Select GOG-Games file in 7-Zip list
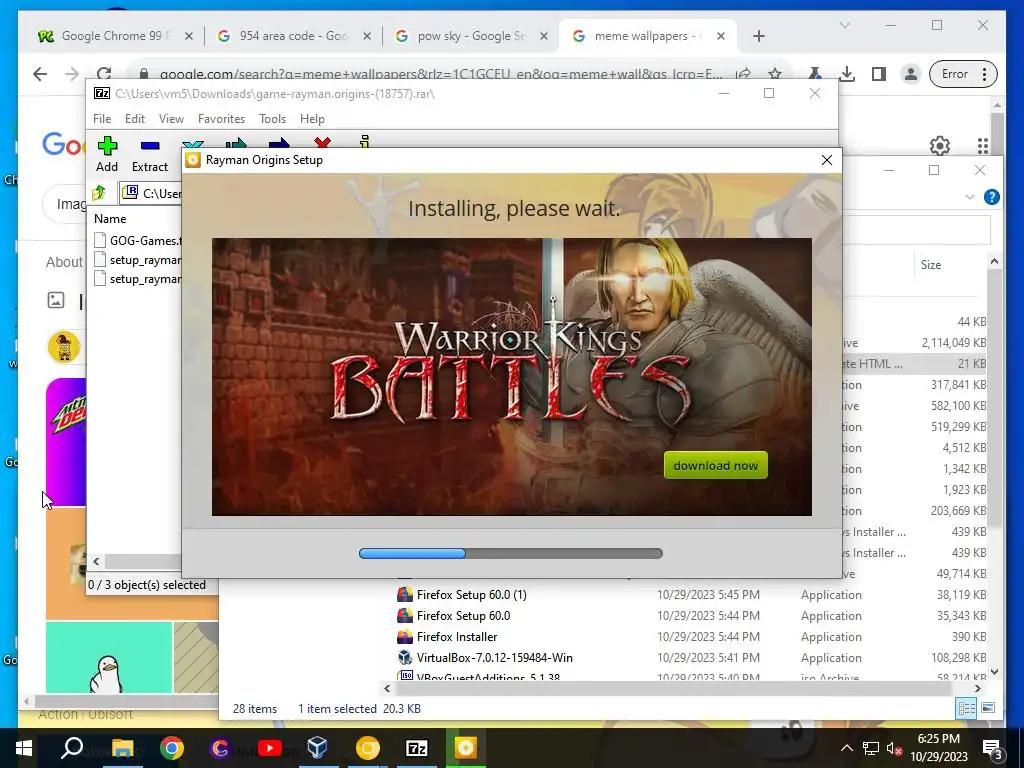The image size is (1024, 768). 137,240
